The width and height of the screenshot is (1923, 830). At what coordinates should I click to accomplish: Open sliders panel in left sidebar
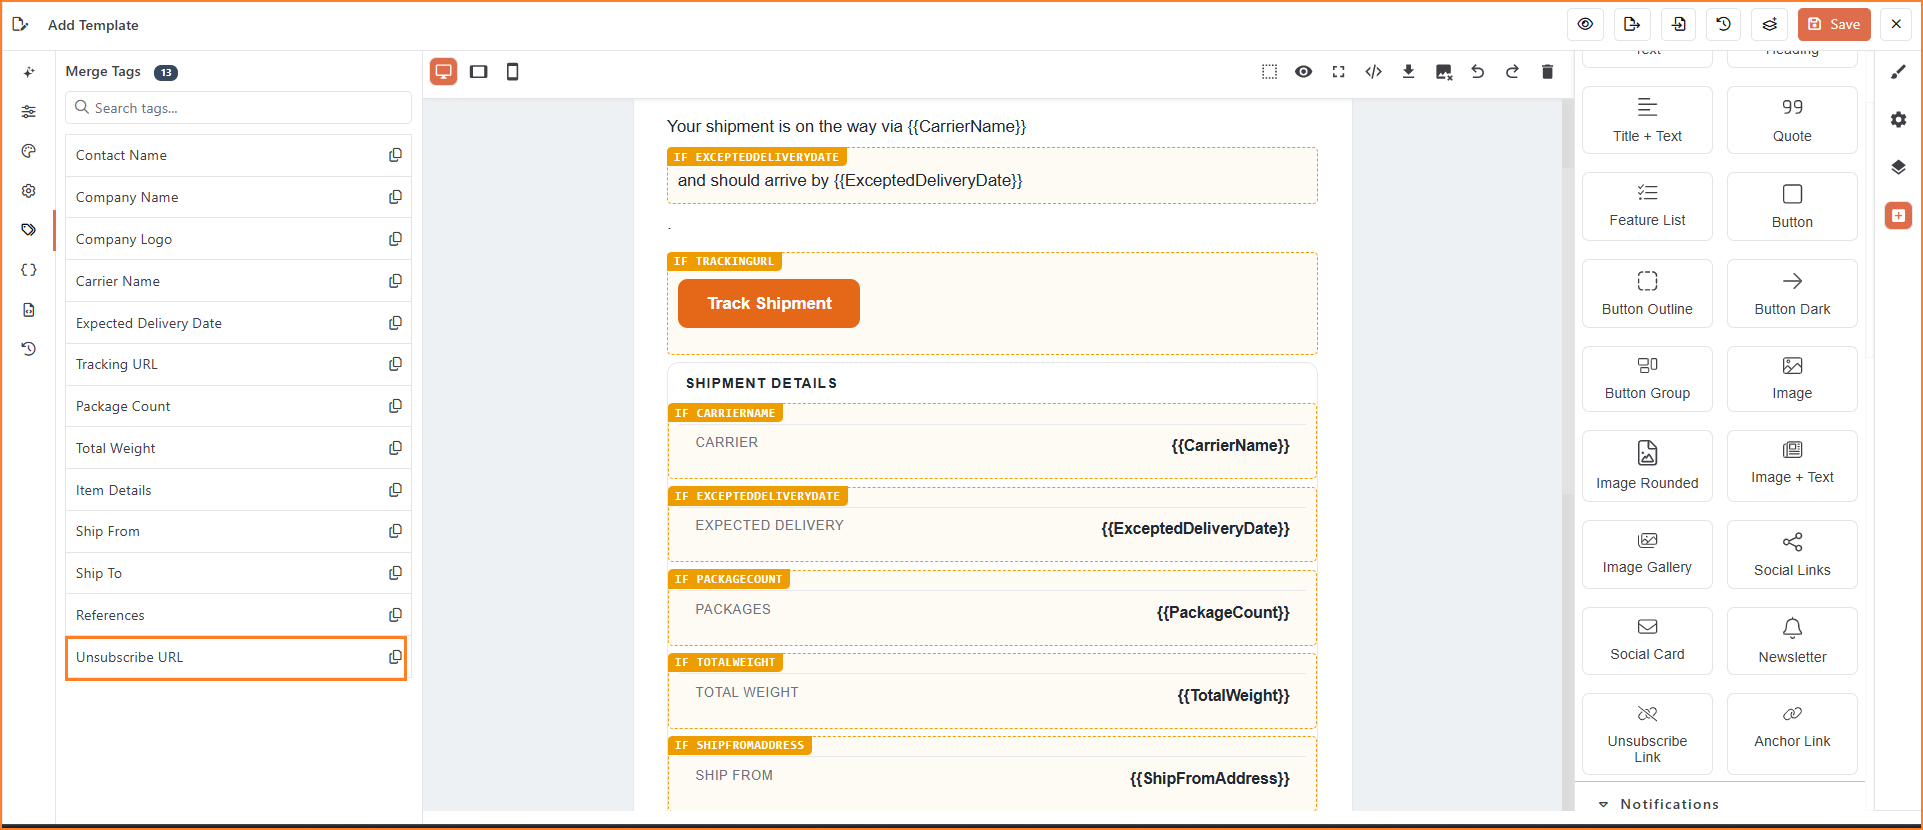coord(29,112)
